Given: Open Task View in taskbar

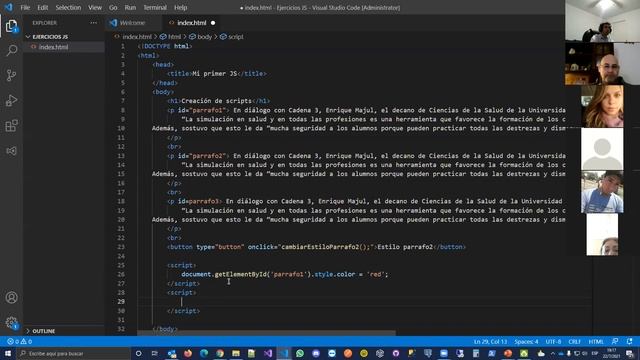Looking at the screenshot, I should (155, 353).
